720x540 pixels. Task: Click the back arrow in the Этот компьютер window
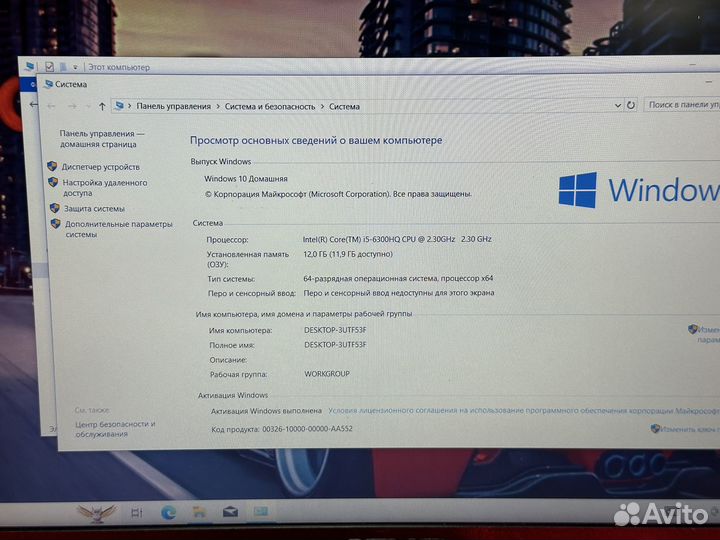point(33,105)
